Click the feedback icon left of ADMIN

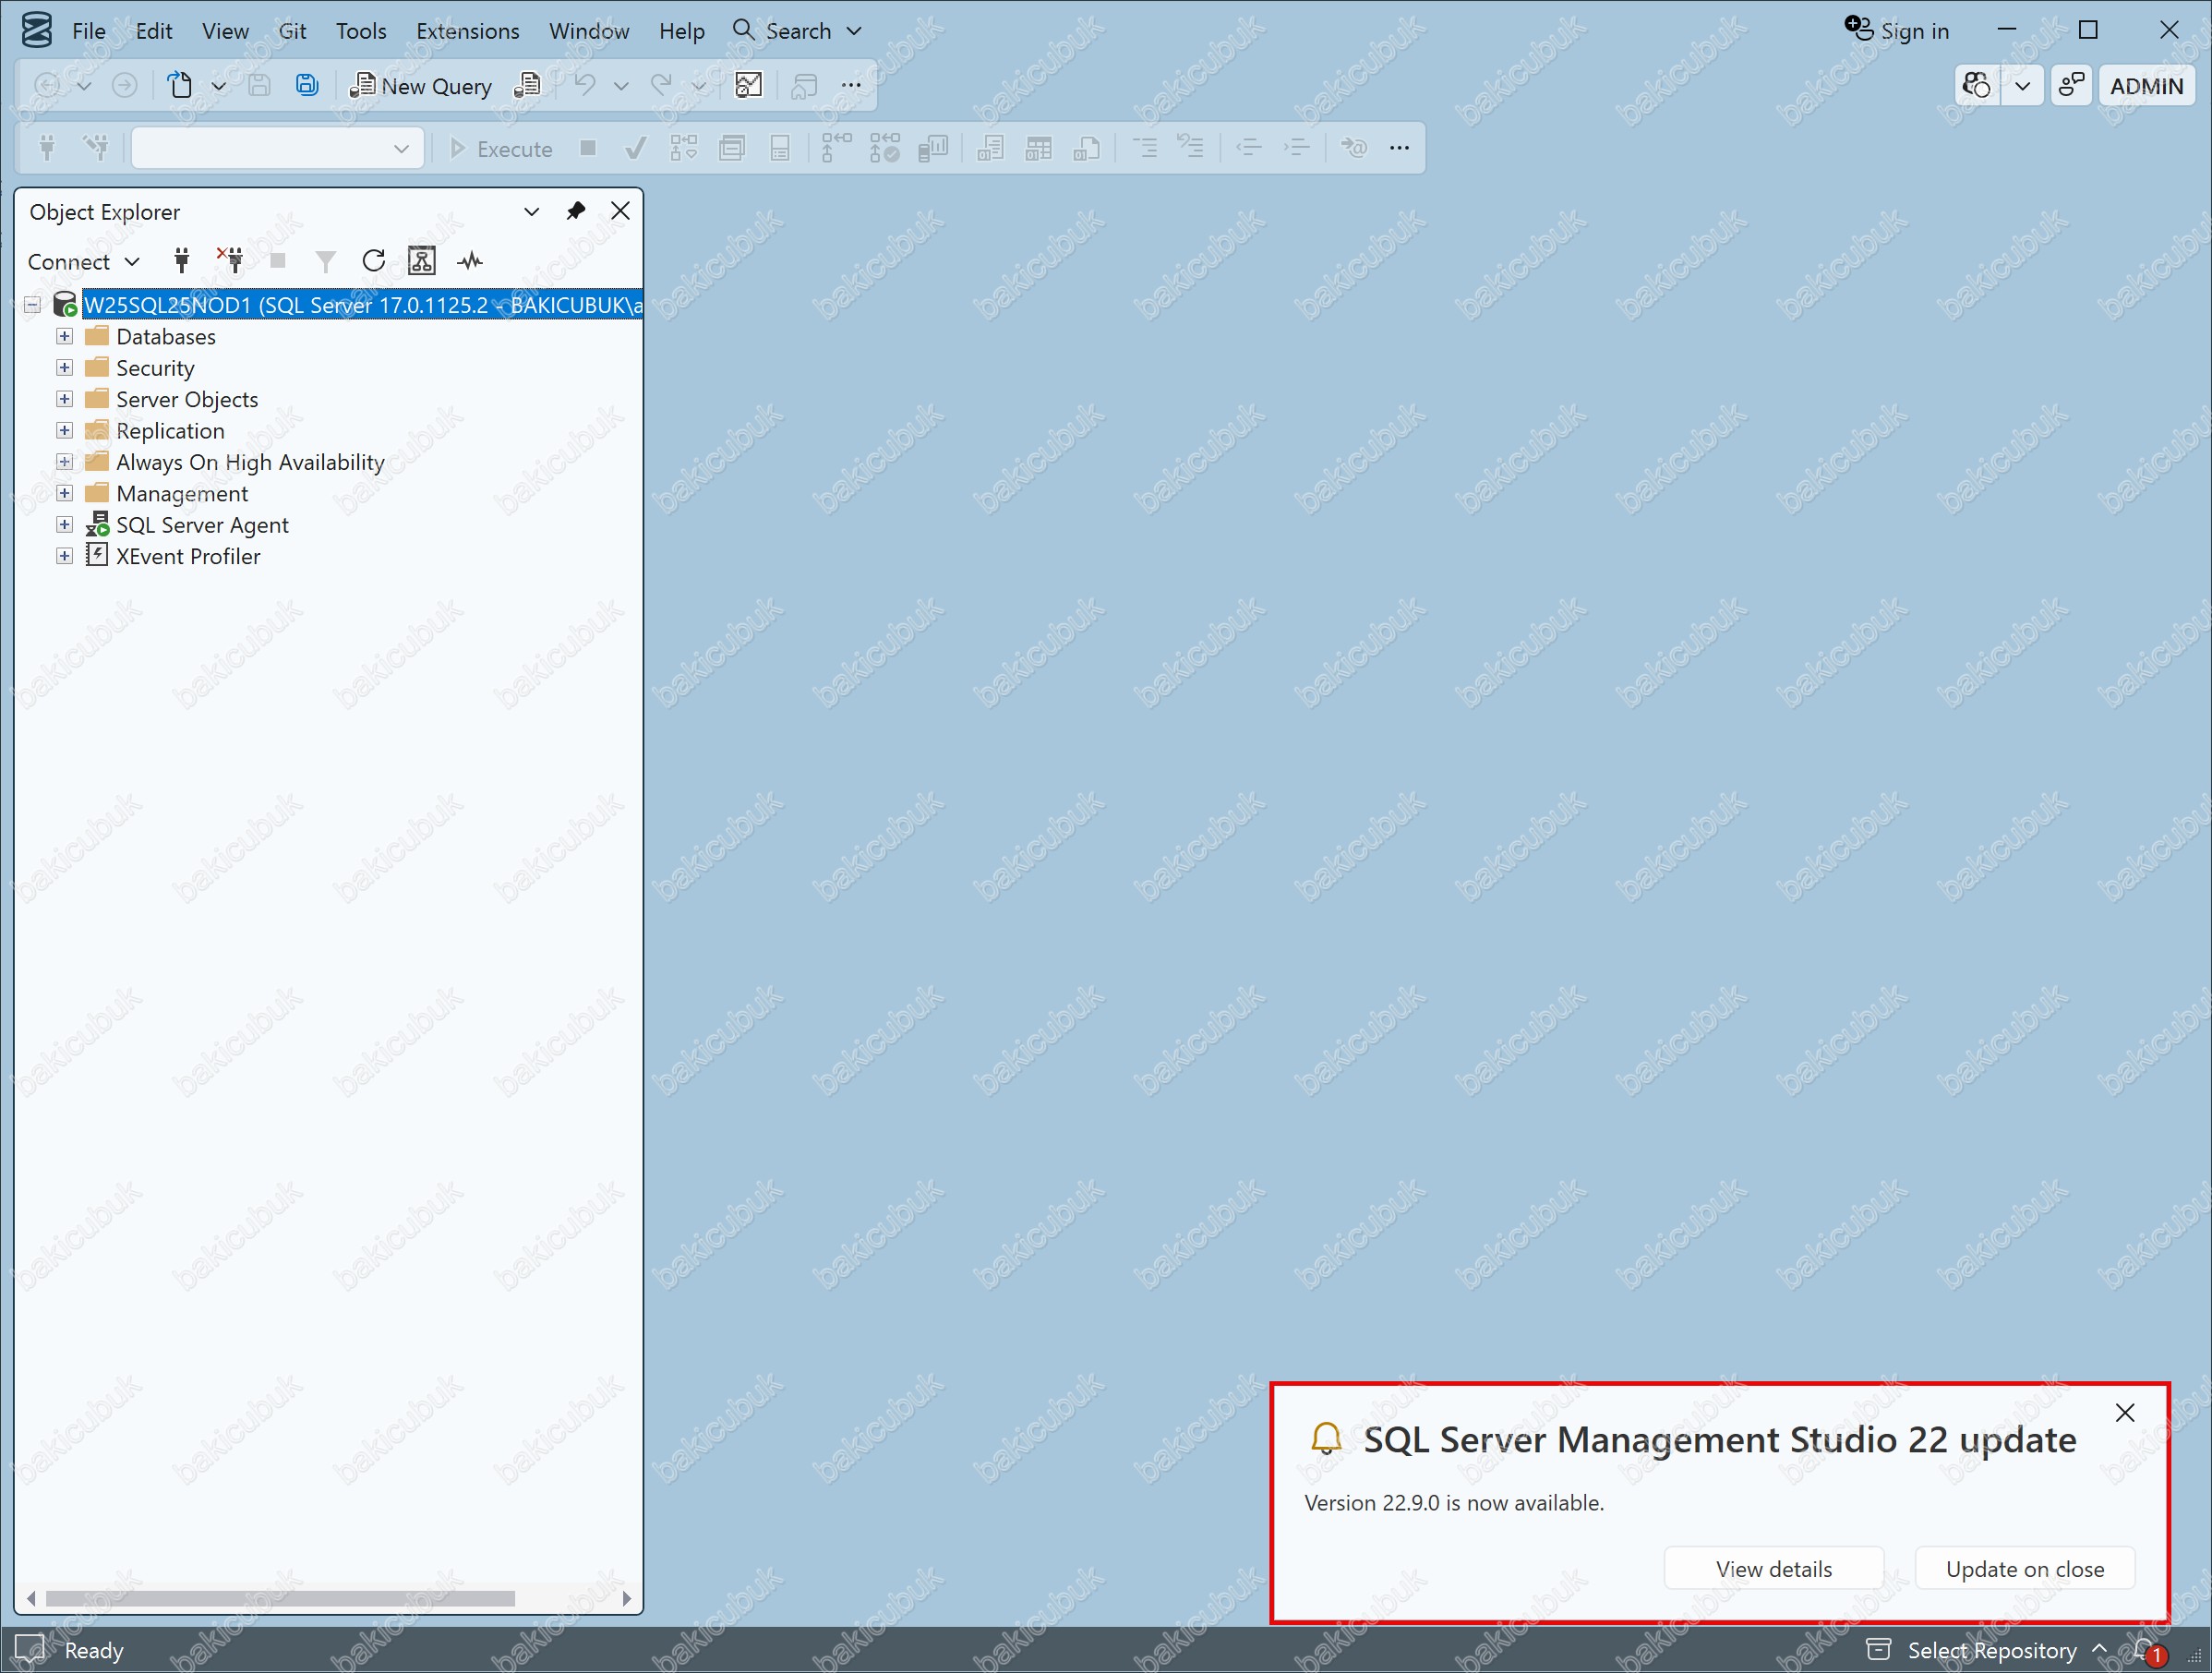(2071, 85)
